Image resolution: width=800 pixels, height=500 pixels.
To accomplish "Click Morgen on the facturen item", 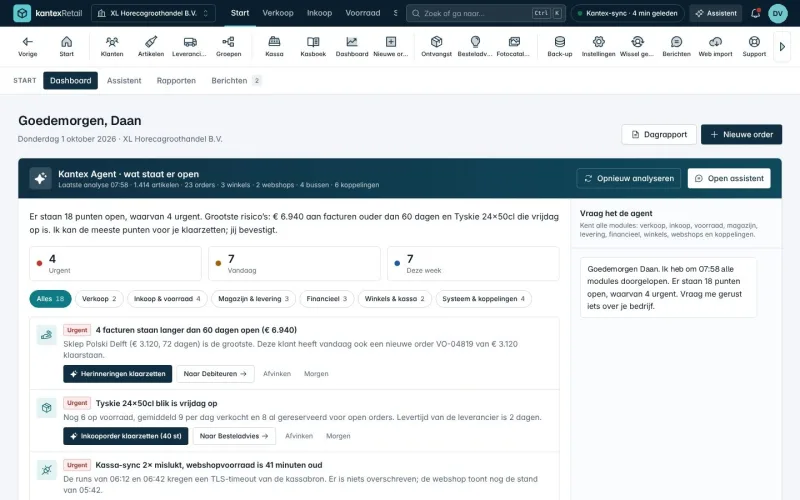I will click(x=316, y=374).
